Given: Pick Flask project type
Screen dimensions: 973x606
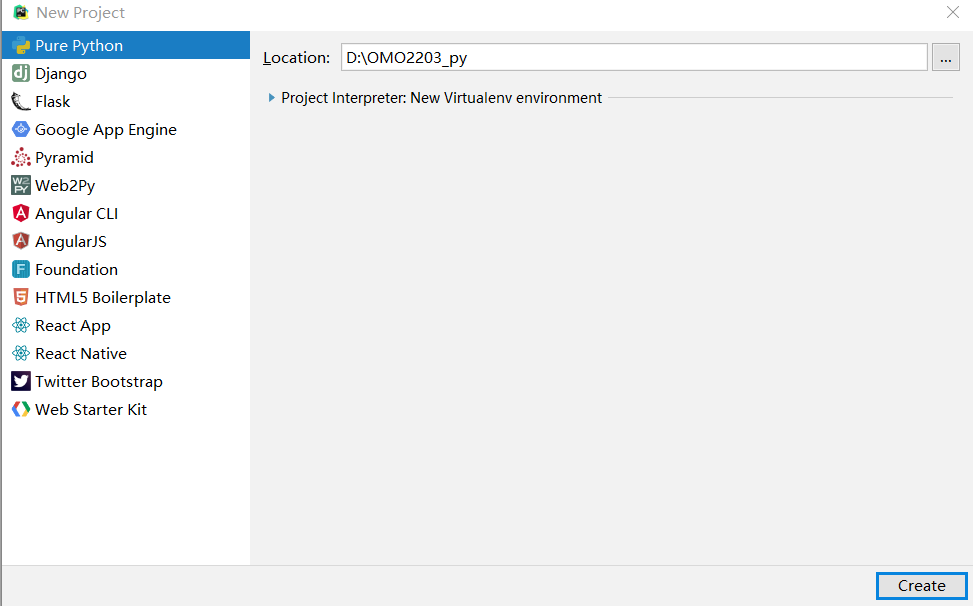Looking at the screenshot, I should tap(126, 101).
